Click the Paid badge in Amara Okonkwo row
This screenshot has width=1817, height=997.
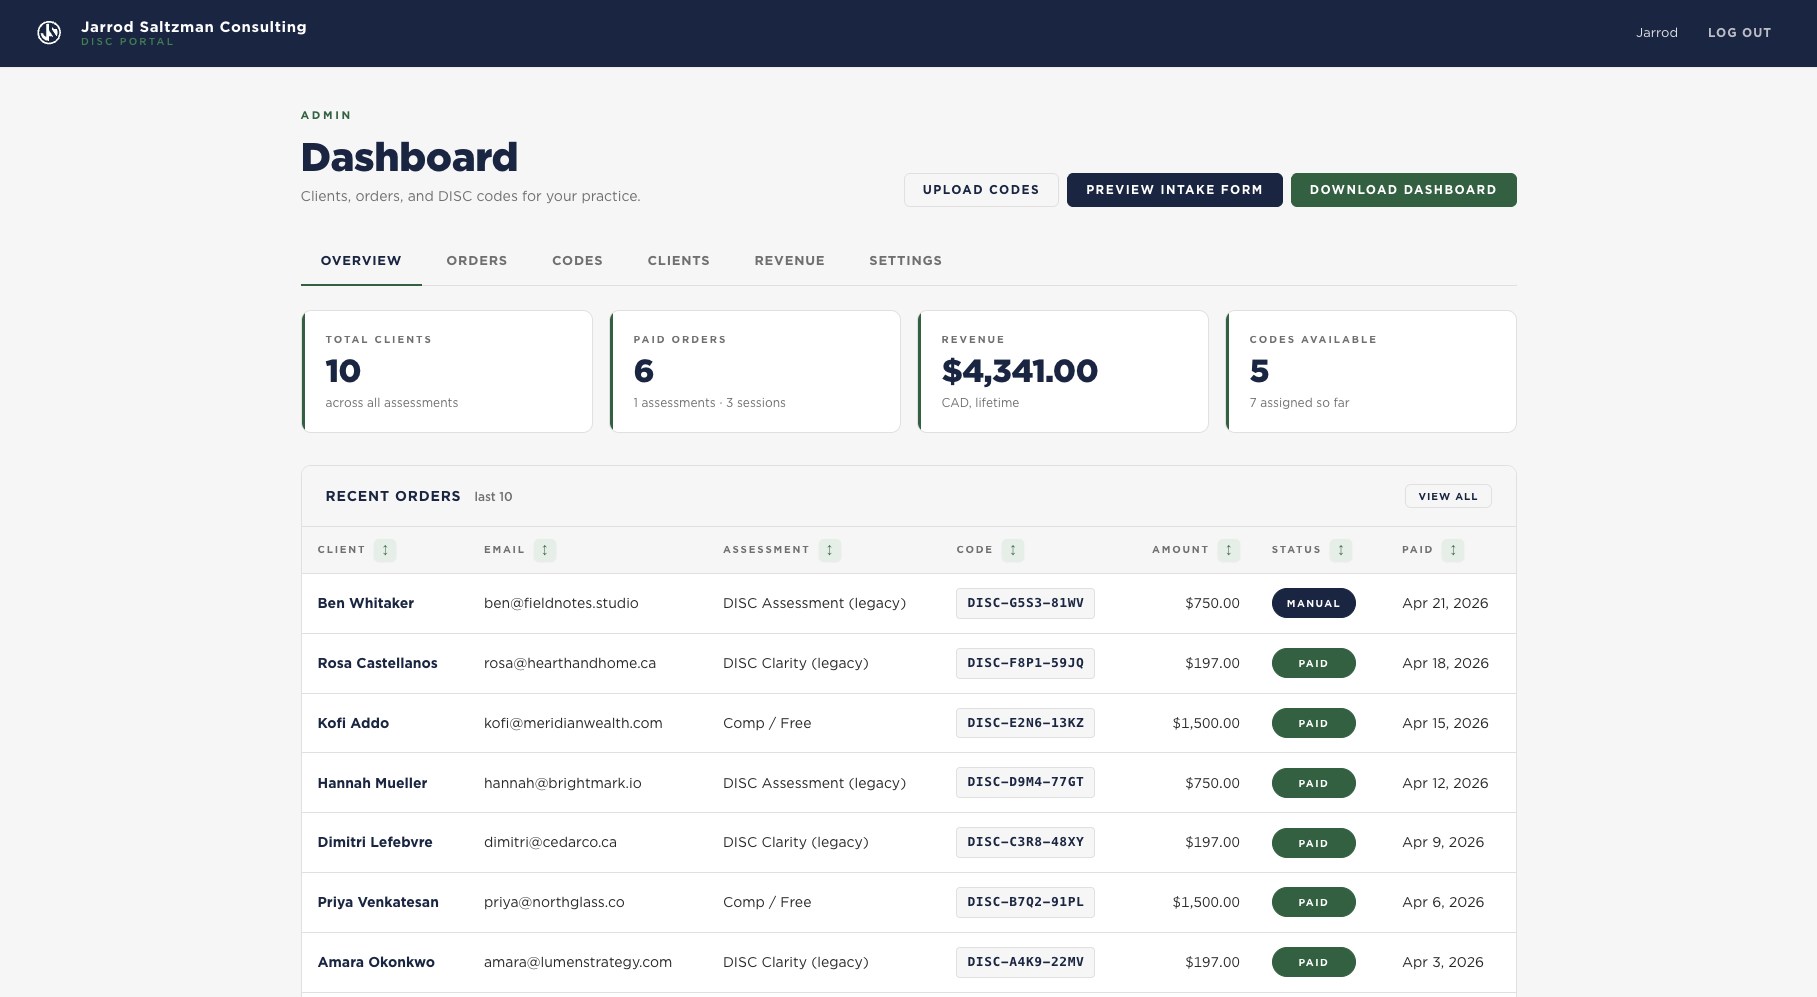[1313, 962]
